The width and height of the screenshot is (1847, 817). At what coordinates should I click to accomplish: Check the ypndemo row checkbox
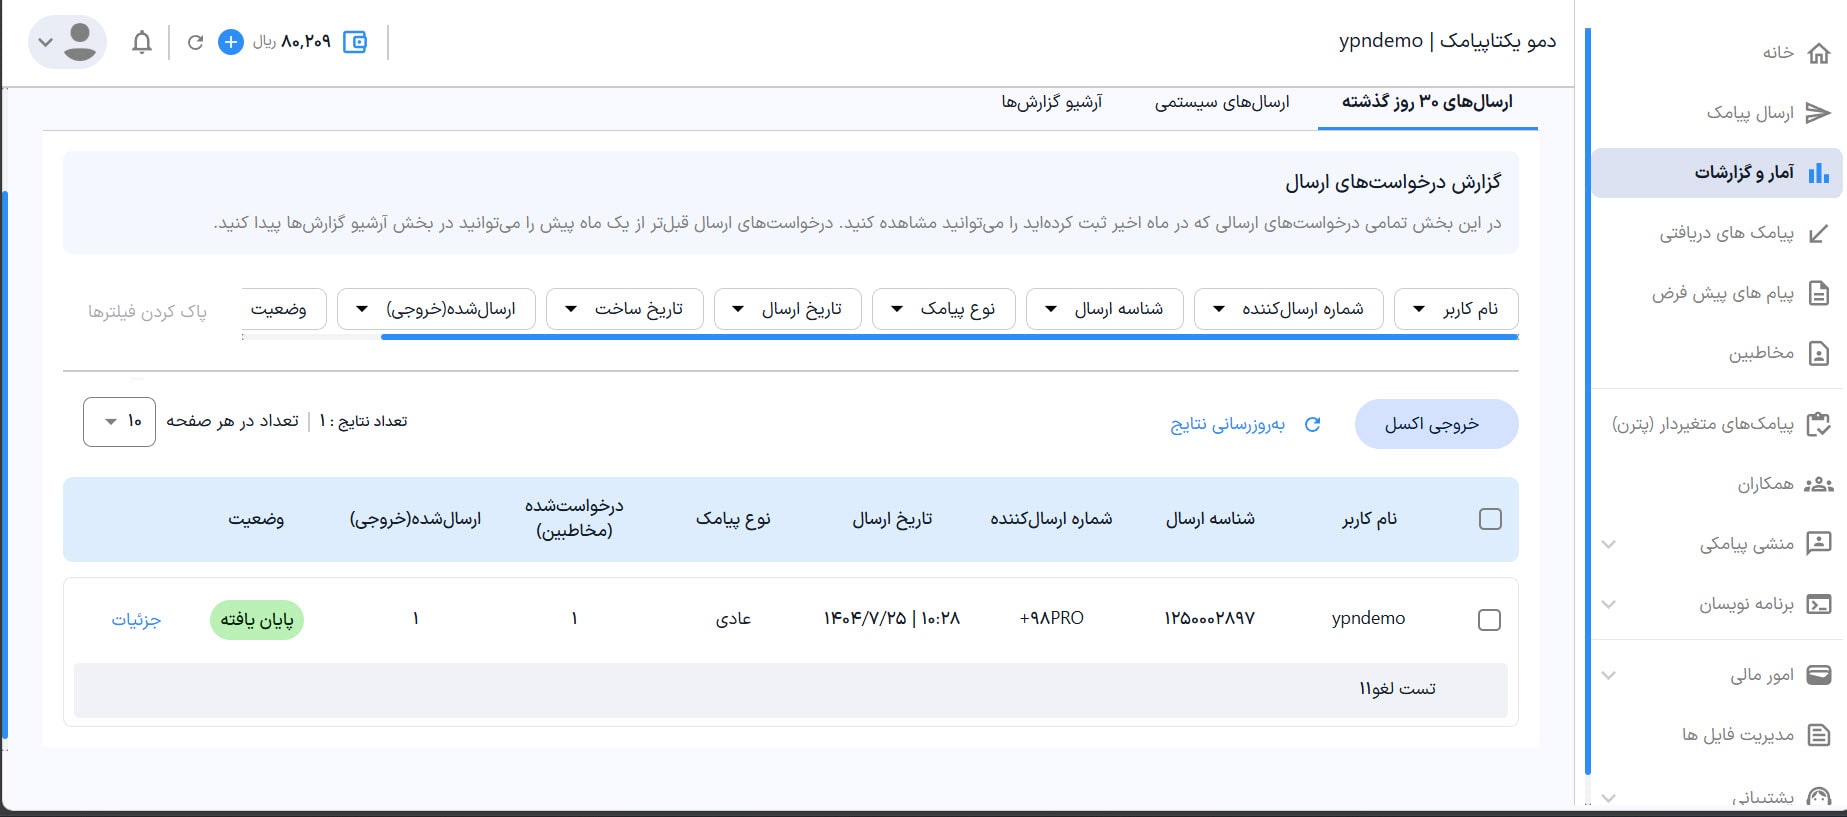[1489, 620]
